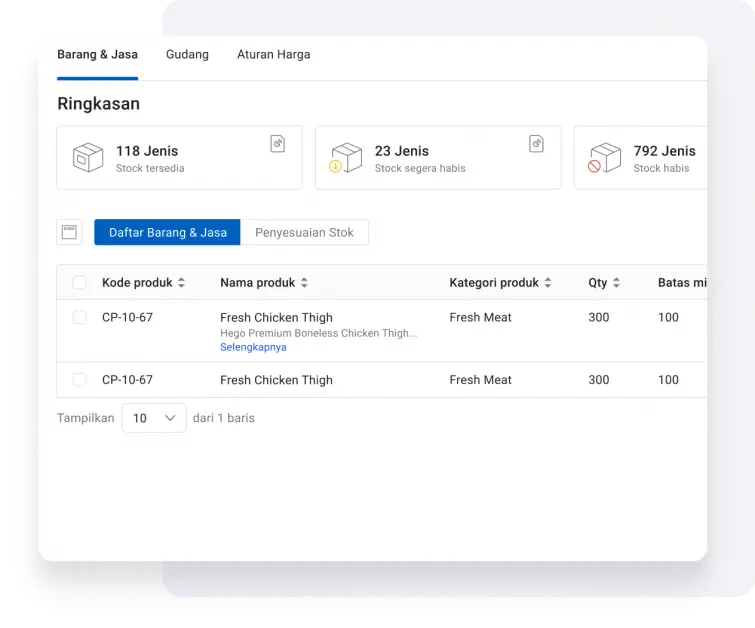Click Hego Premium Boneless Chicken Thigh description
Image resolution: width=755 pixels, height=628 pixels.
click(x=319, y=333)
